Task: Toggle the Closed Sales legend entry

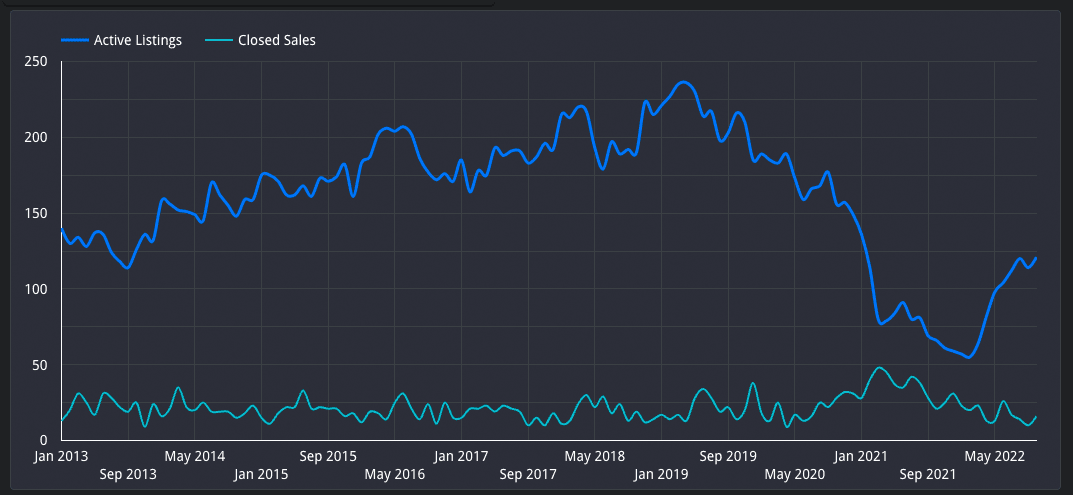Action: click(x=261, y=40)
